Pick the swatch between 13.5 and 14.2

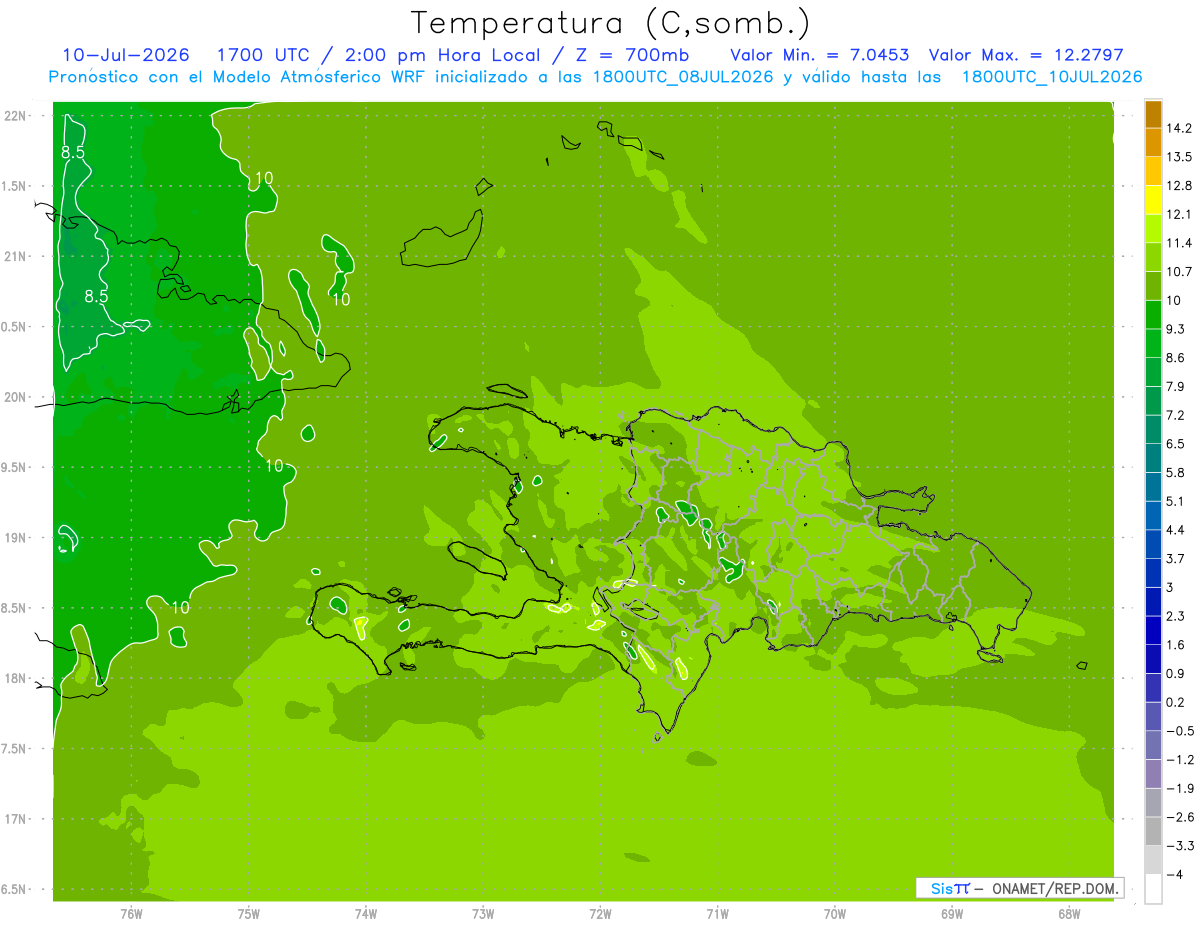1153,142
